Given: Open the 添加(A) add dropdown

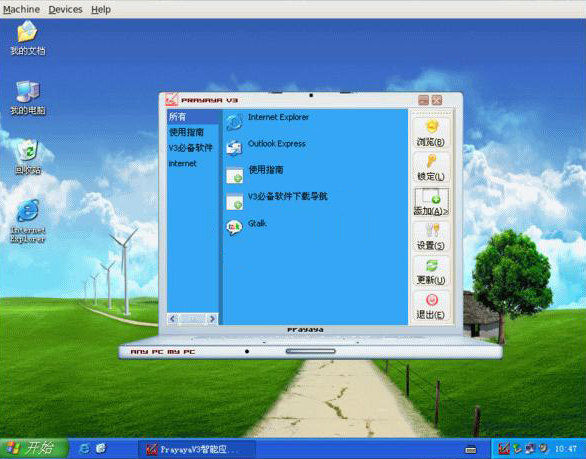Looking at the screenshot, I should click(x=431, y=202).
